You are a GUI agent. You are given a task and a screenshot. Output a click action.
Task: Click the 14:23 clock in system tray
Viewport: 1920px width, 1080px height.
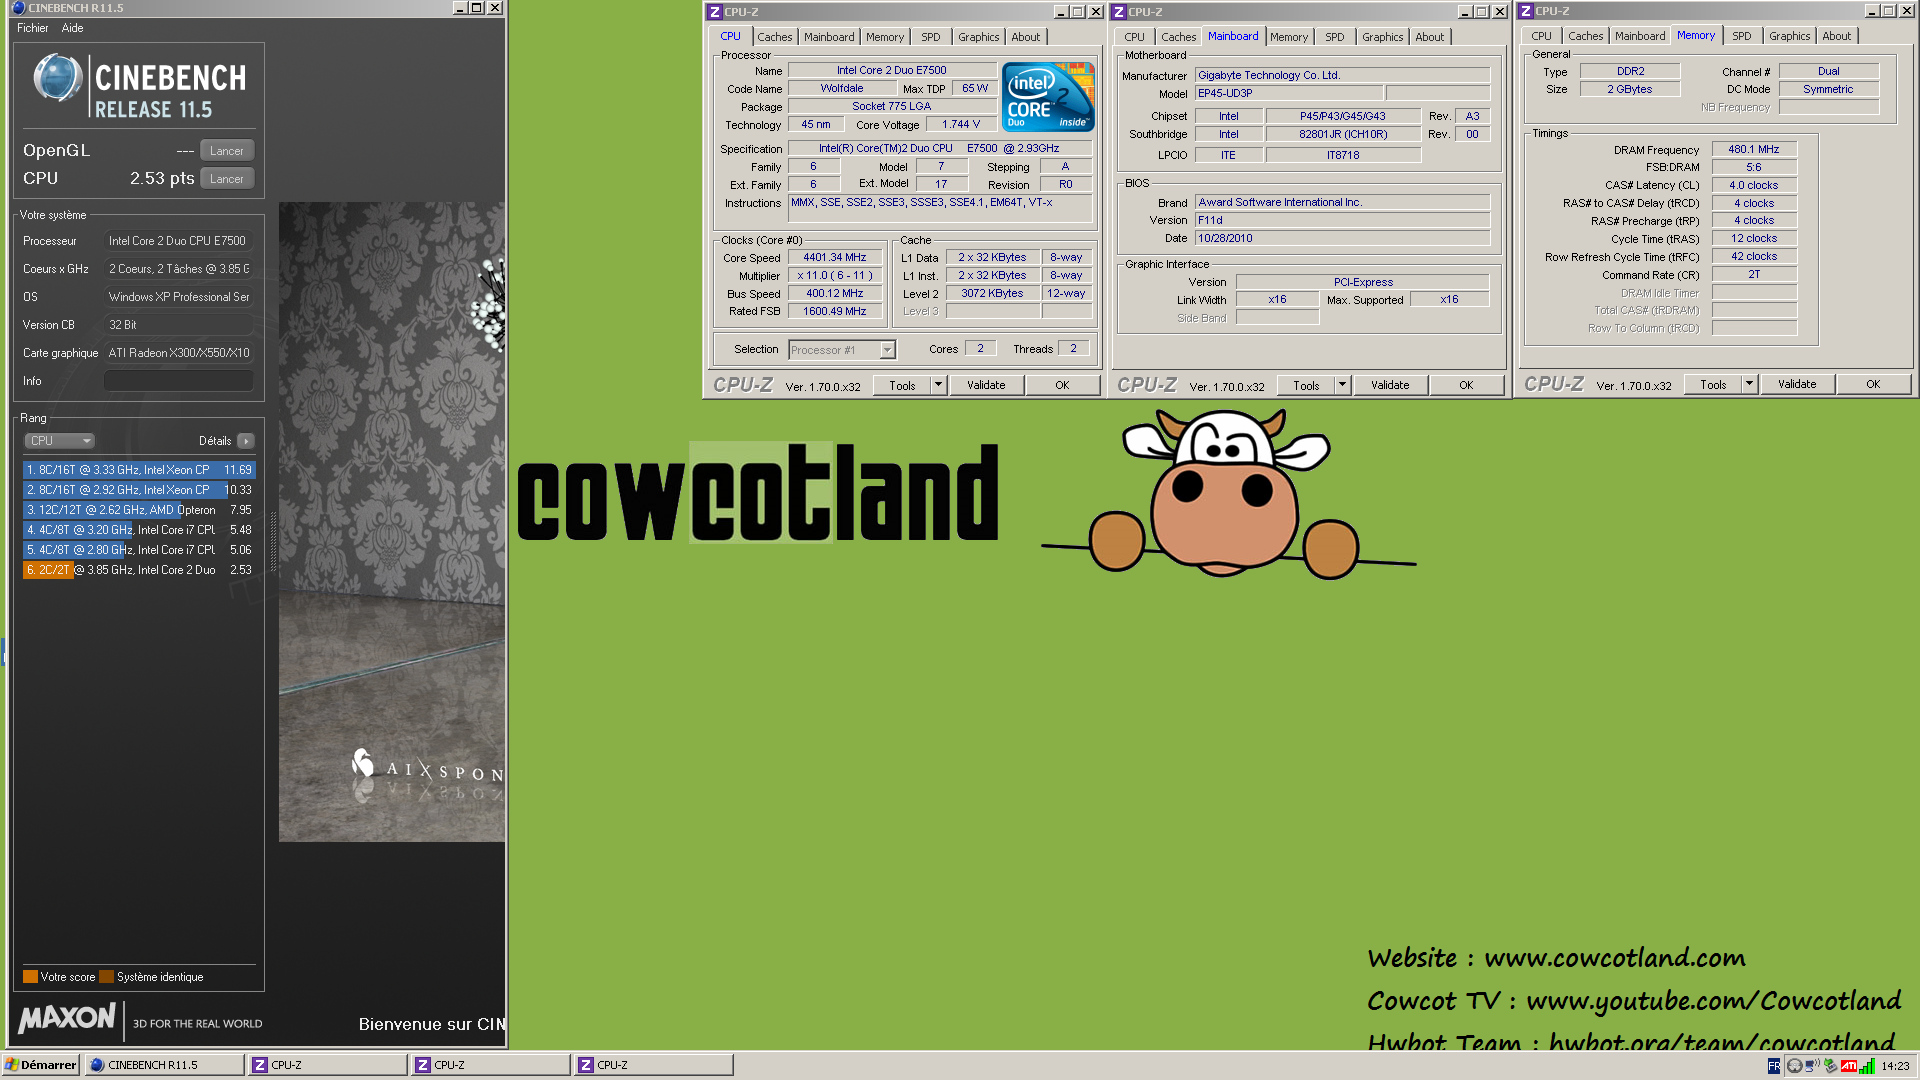1895,1066
